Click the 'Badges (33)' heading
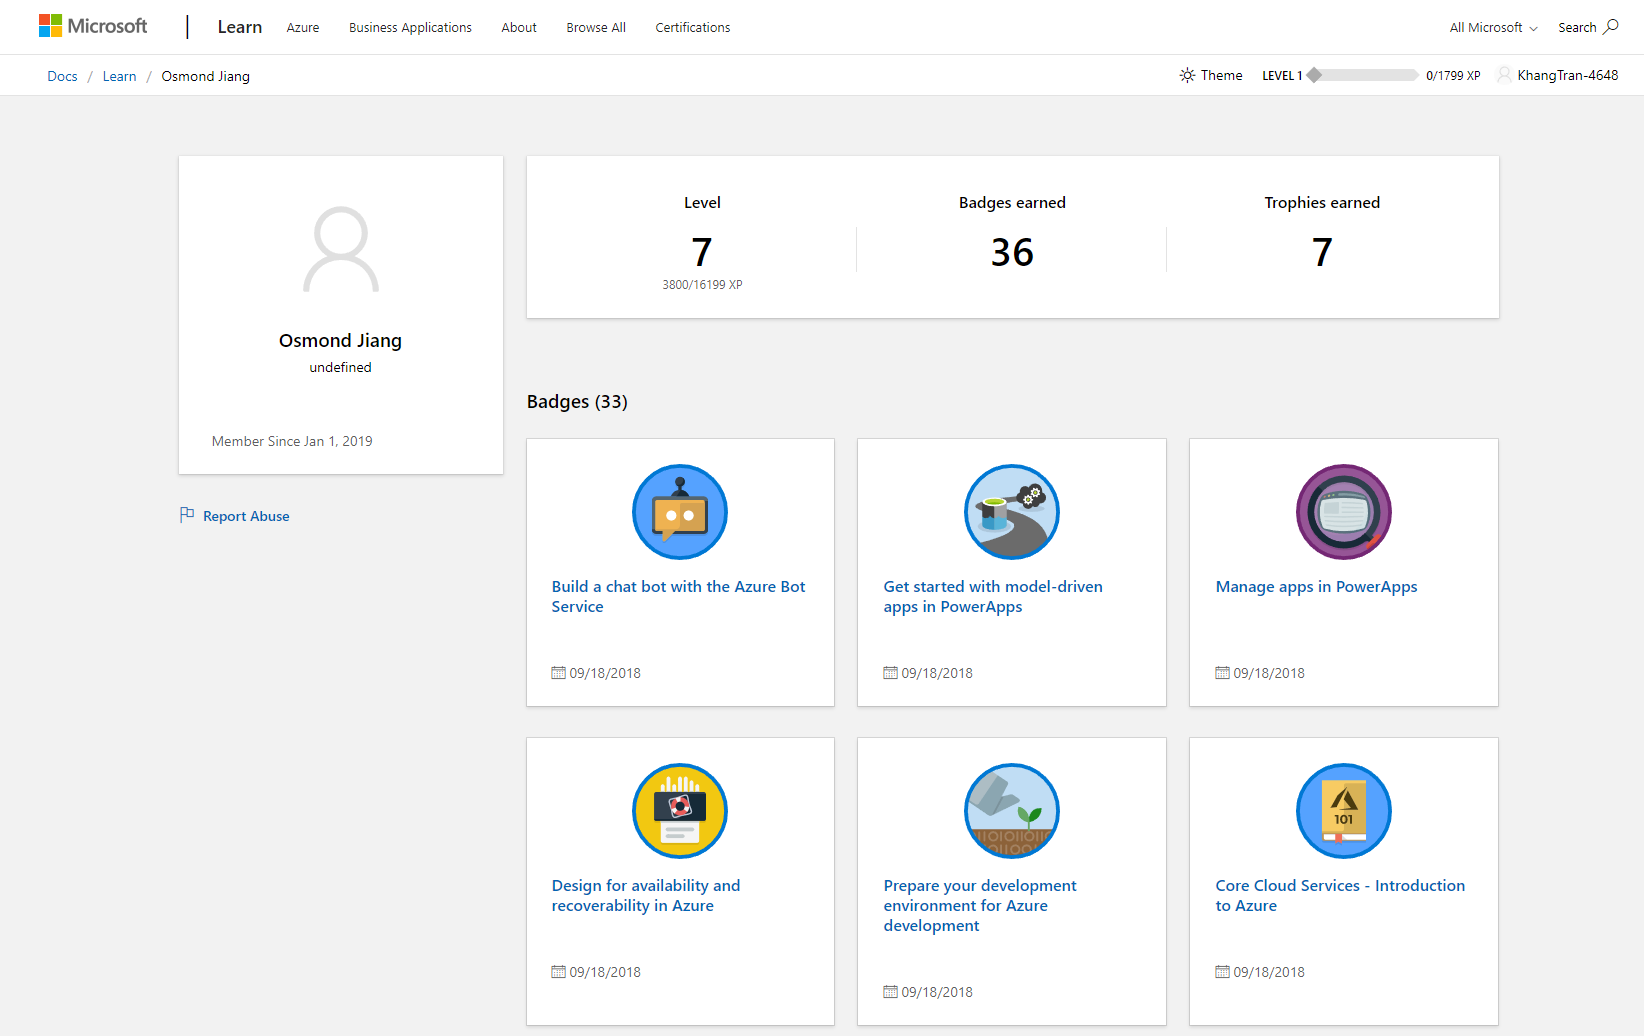 tap(577, 402)
